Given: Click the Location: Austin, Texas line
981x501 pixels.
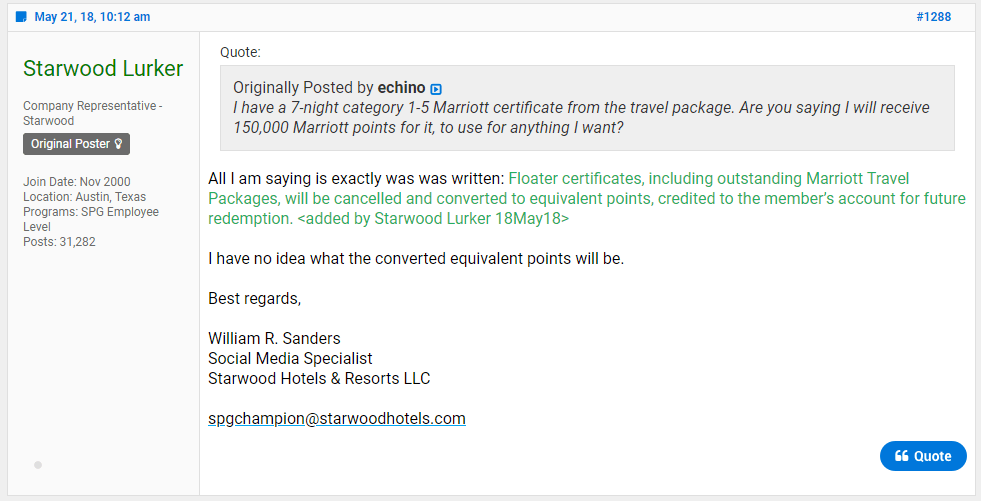Looking at the screenshot, I should 83,197.
